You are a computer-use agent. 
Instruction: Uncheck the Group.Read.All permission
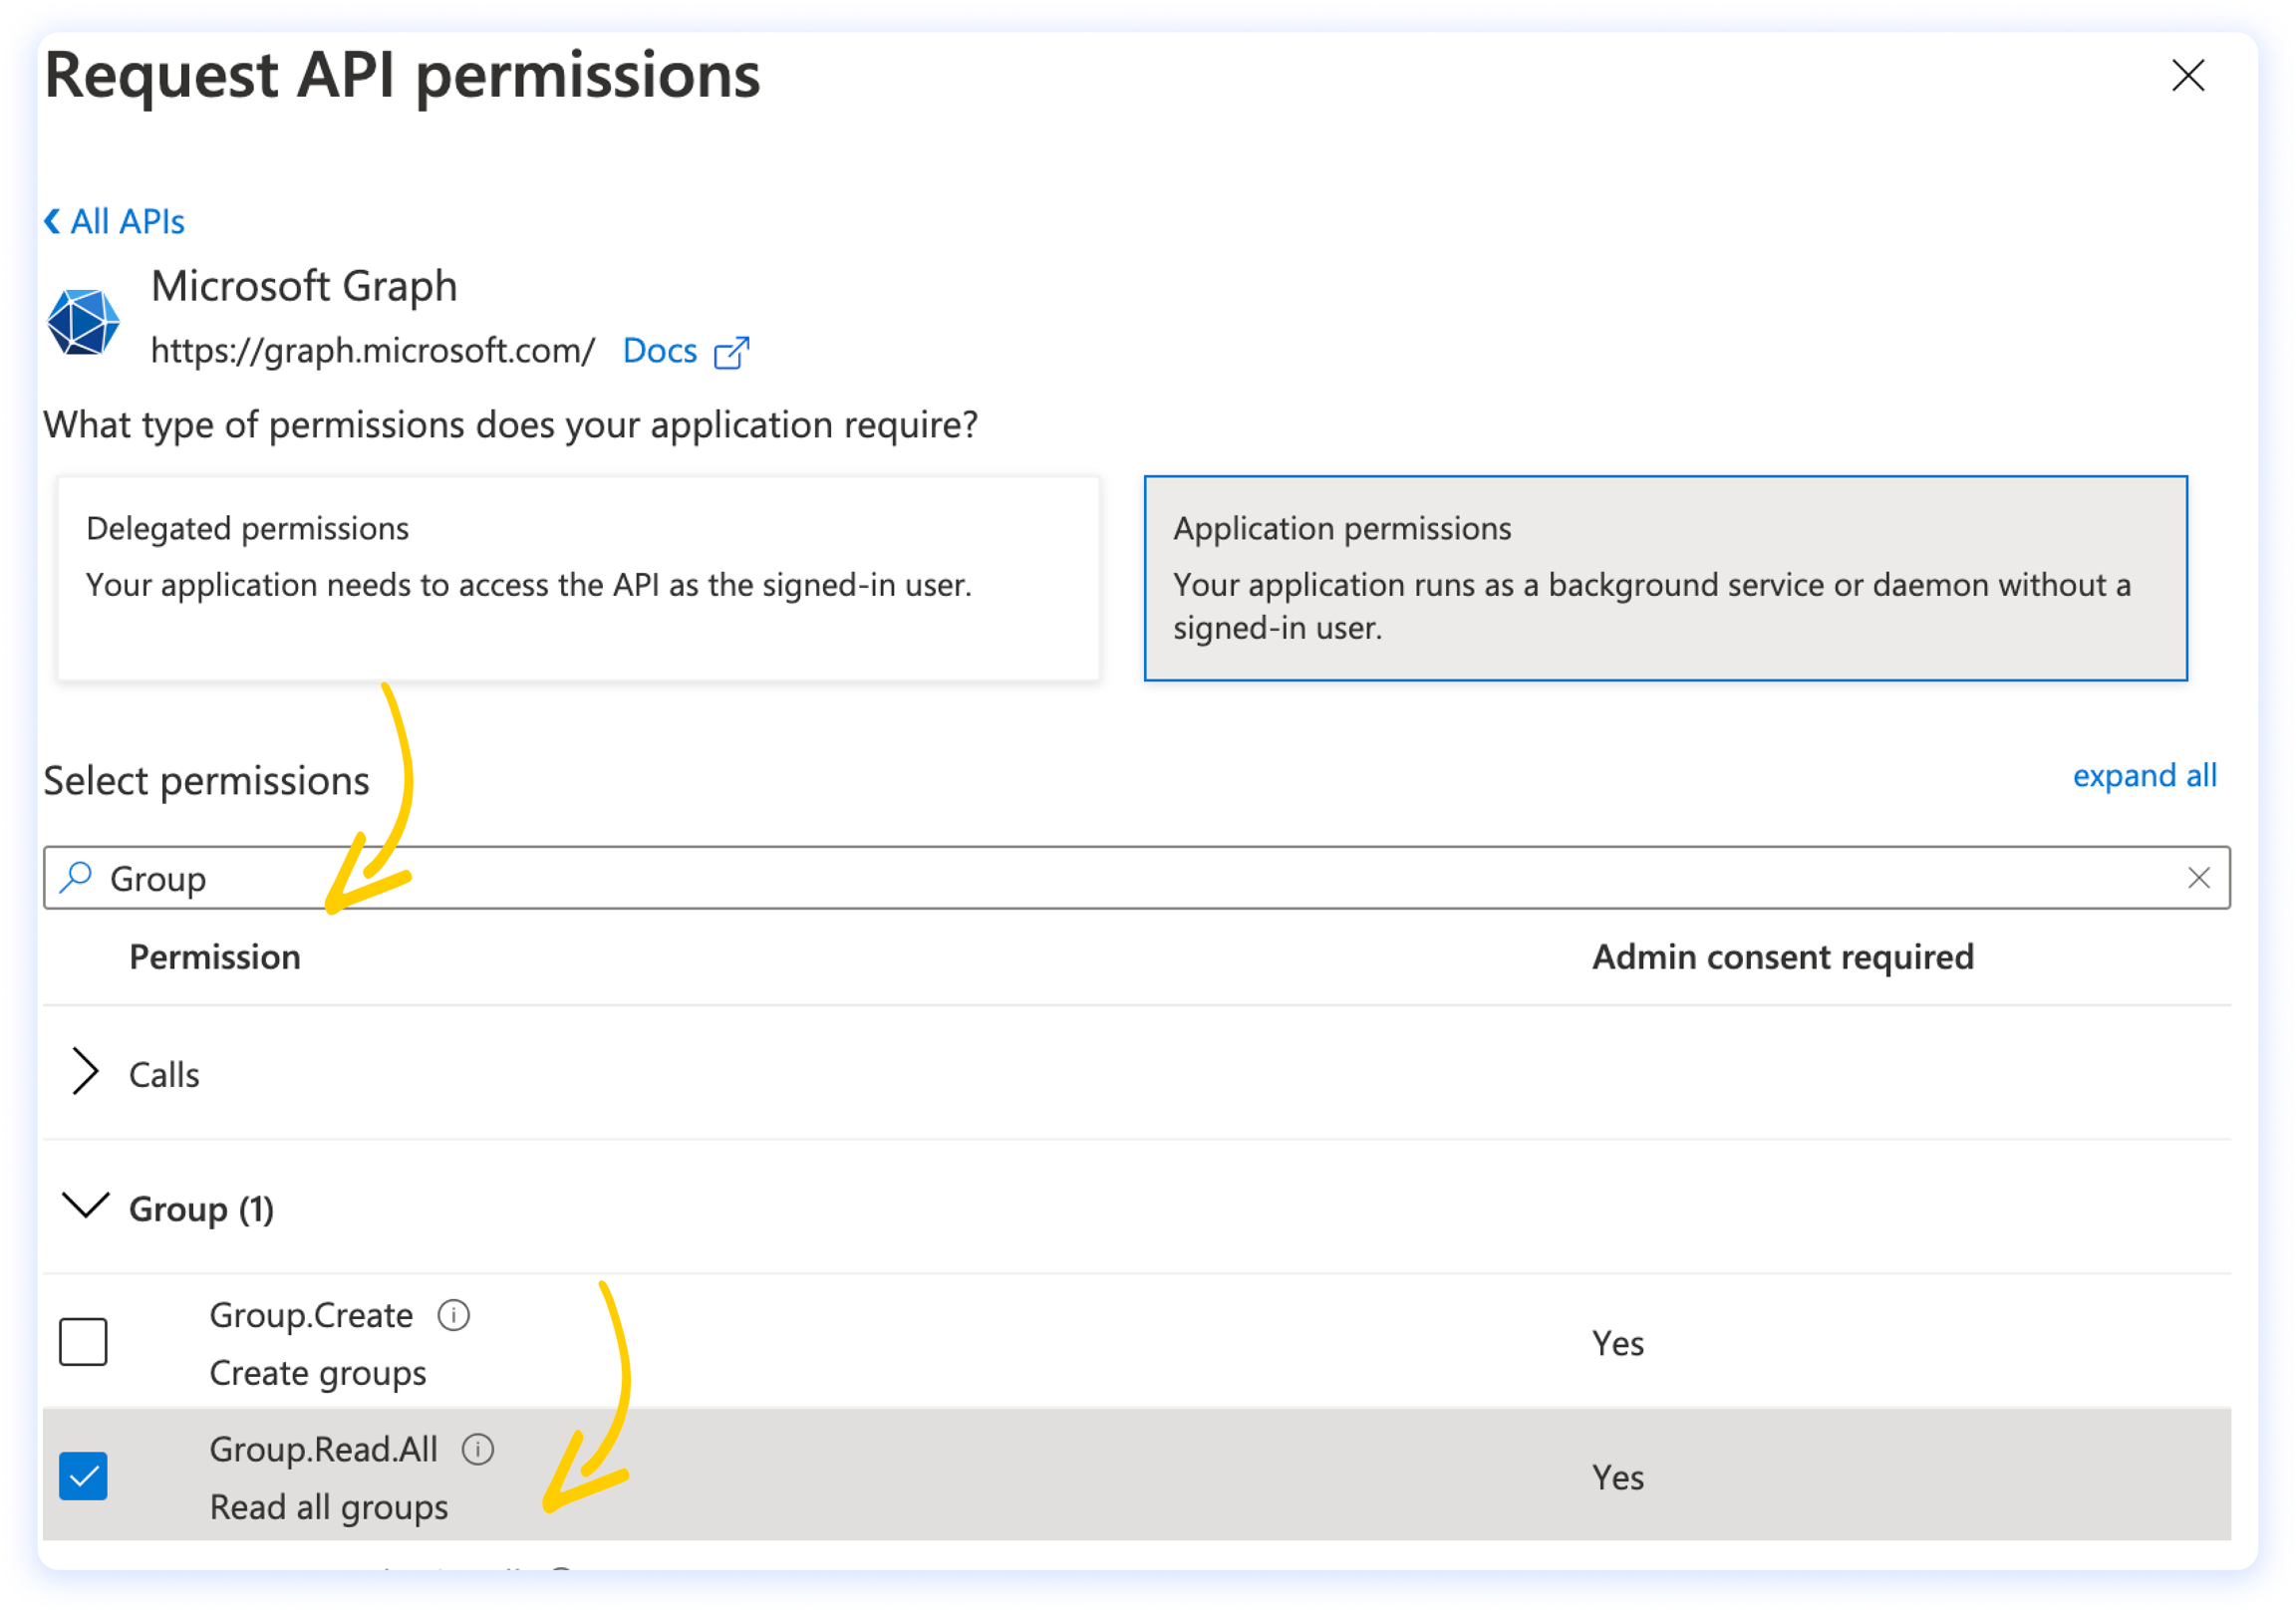click(83, 1476)
